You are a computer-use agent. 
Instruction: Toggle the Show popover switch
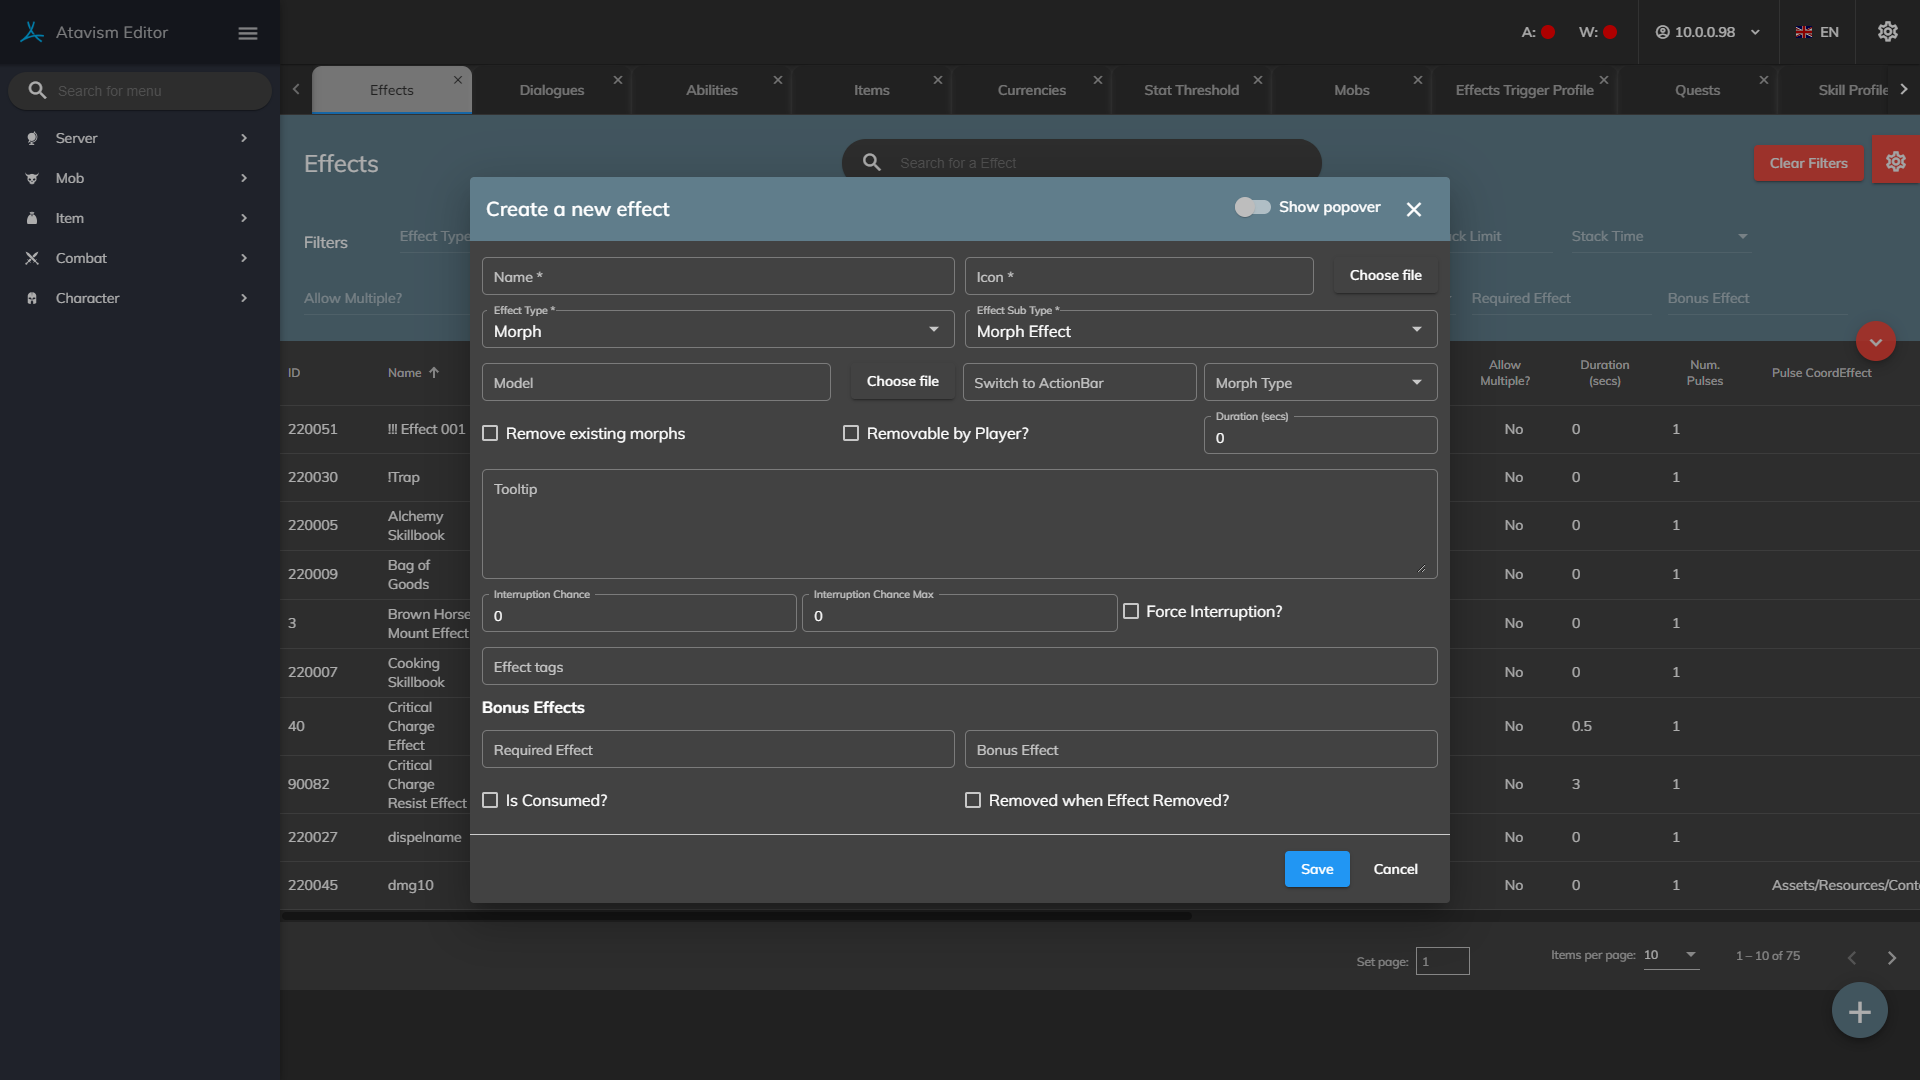click(1252, 207)
